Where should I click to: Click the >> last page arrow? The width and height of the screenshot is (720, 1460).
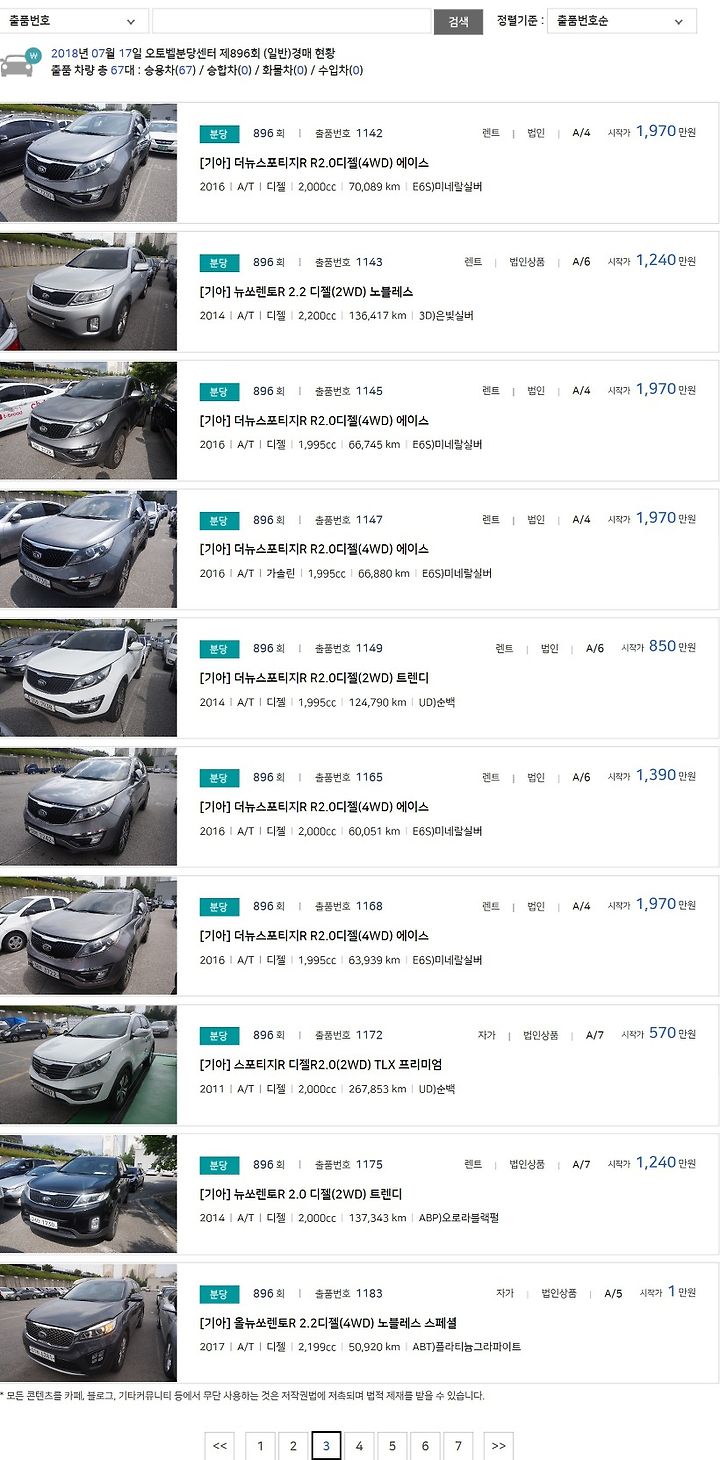pos(498,1446)
